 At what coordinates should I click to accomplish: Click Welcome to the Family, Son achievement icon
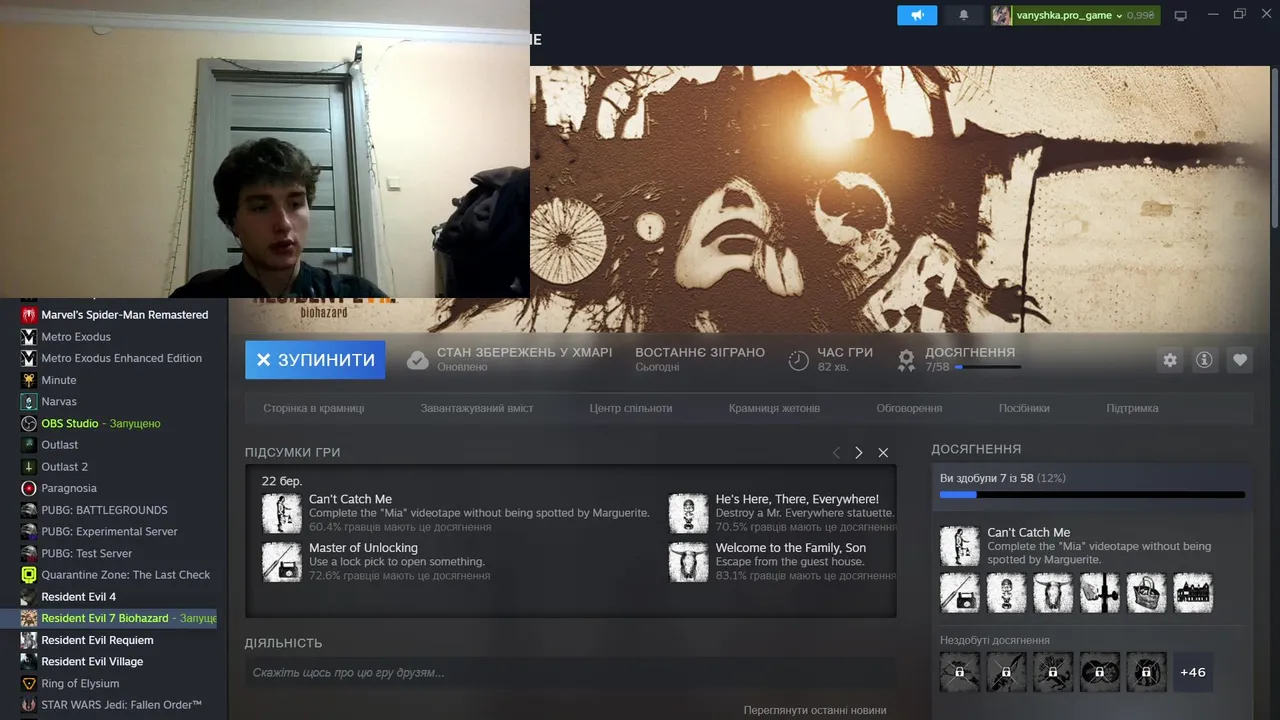click(x=688, y=562)
